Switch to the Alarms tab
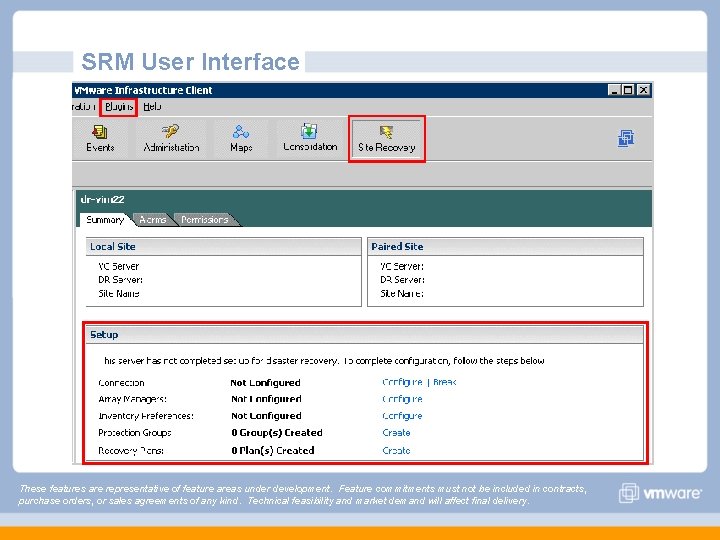 (x=152, y=219)
